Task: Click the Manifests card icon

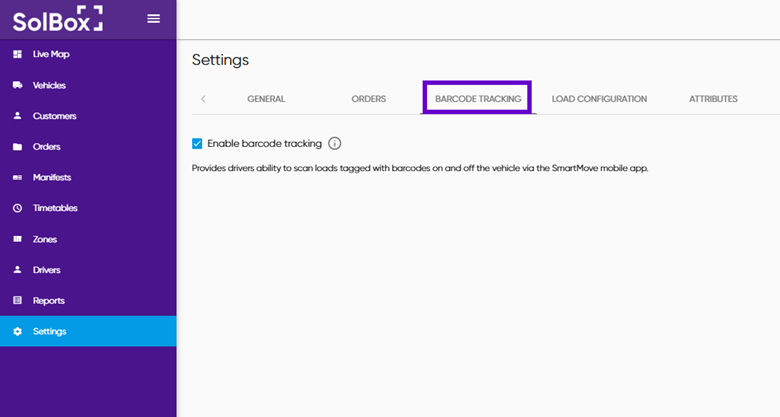Action: (17, 178)
